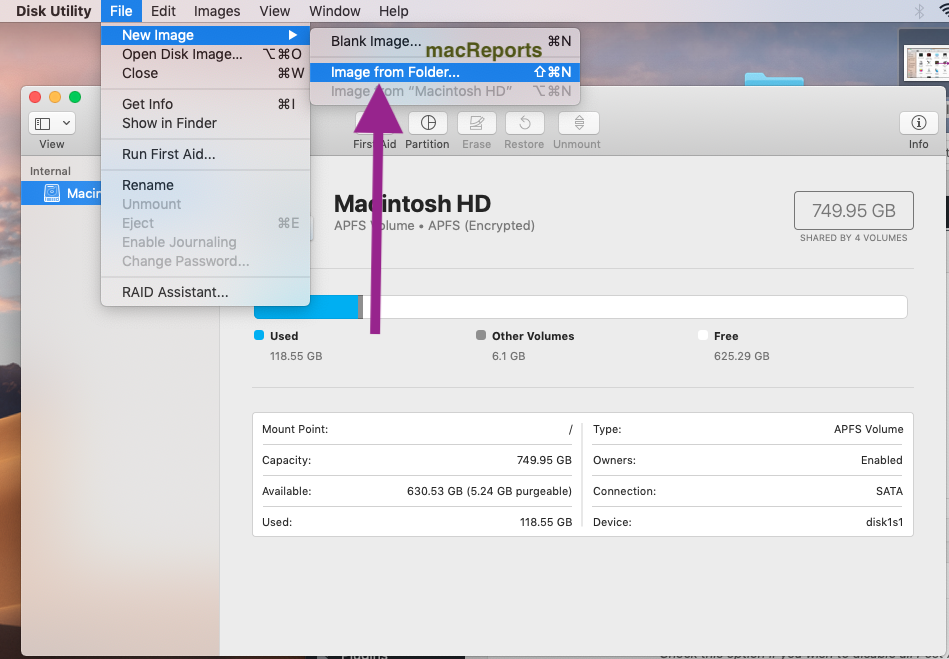Click the 'Internal' sidebar section header
The image size is (949, 659).
tap(50, 171)
